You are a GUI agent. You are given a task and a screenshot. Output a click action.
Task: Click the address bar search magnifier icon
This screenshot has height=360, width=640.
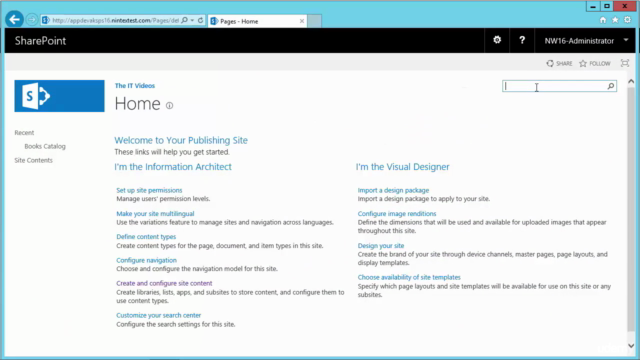(184, 20)
